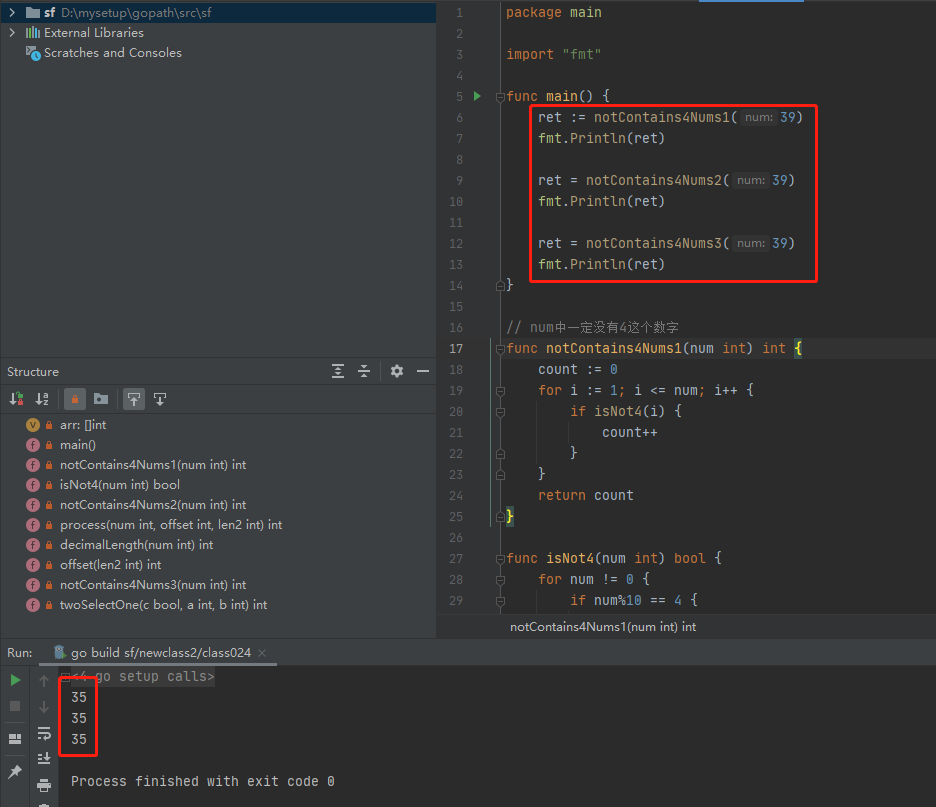Image resolution: width=936 pixels, height=807 pixels.
Task: Select twoSelectOne function in Structure
Action: [x=164, y=605]
